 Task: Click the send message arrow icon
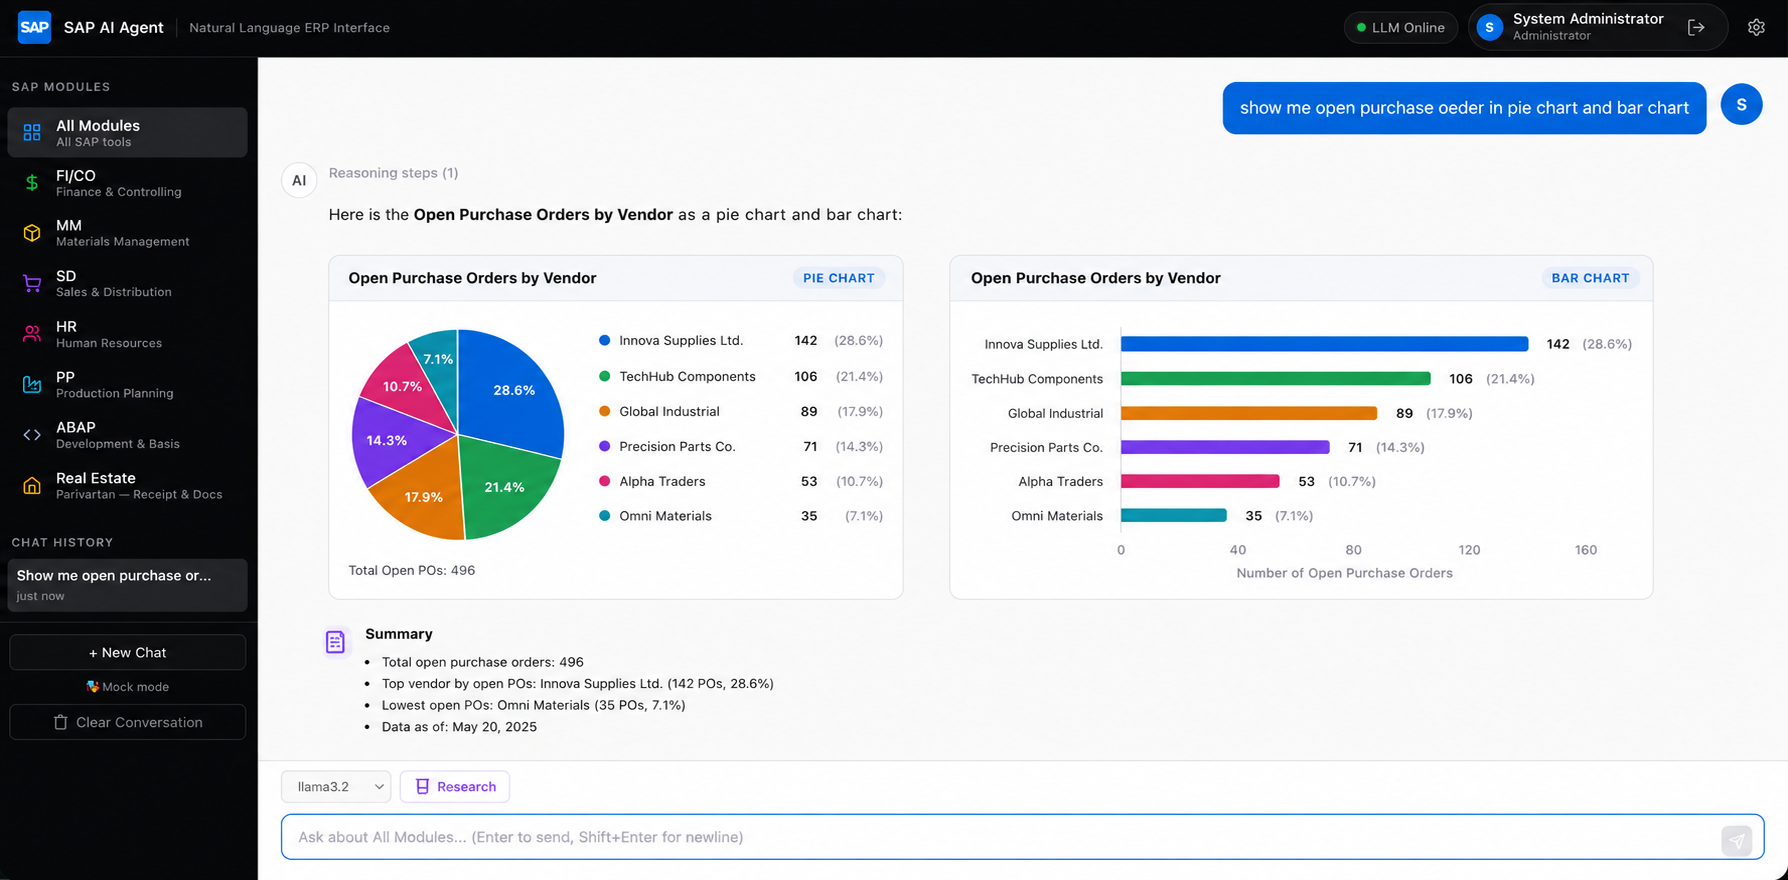coord(1737,841)
